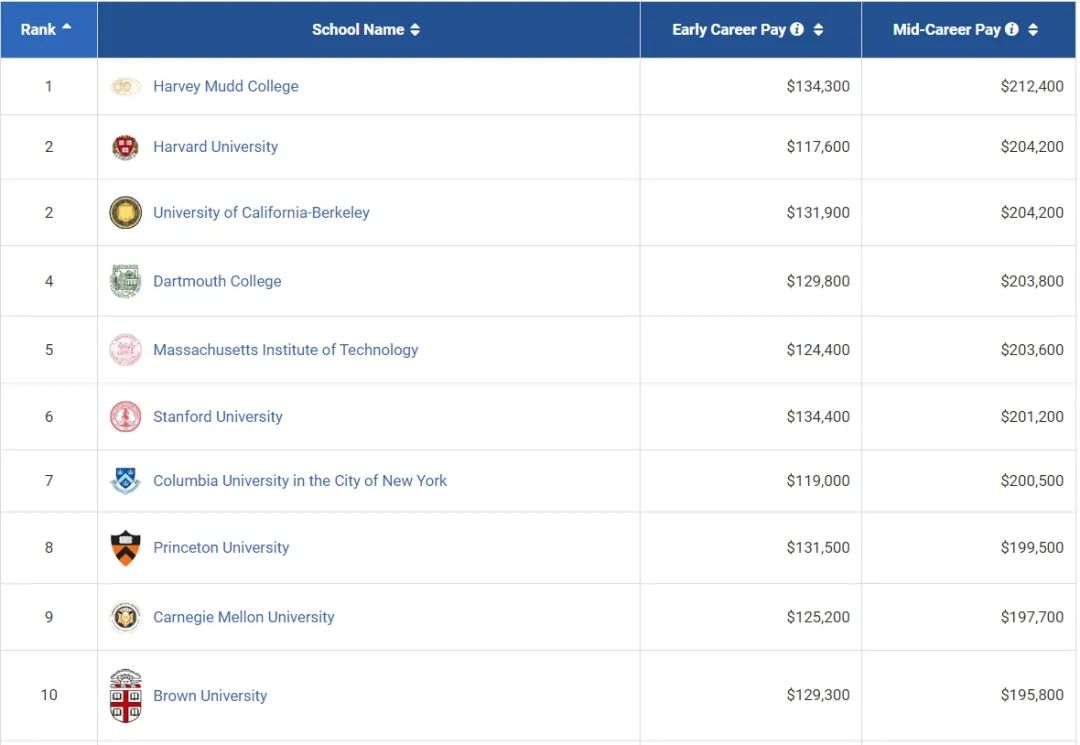The image size is (1080, 745).
Task: Click rank number 7 for Columbia
Action: pos(49,481)
